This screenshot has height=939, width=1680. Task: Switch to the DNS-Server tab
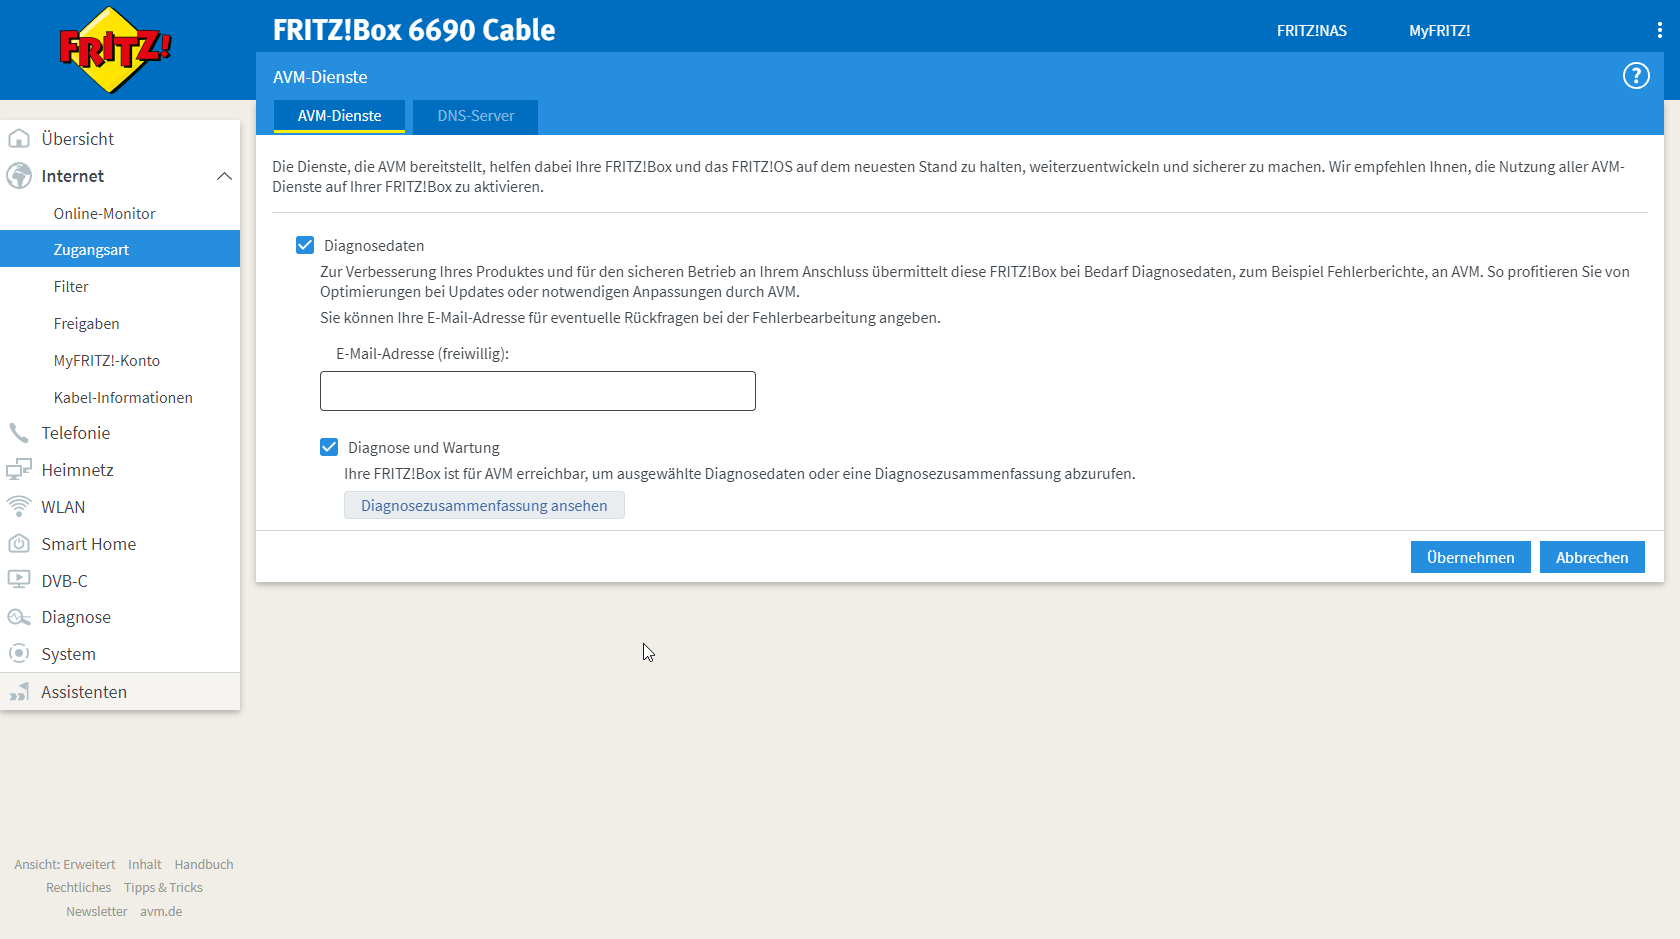[476, 116]
